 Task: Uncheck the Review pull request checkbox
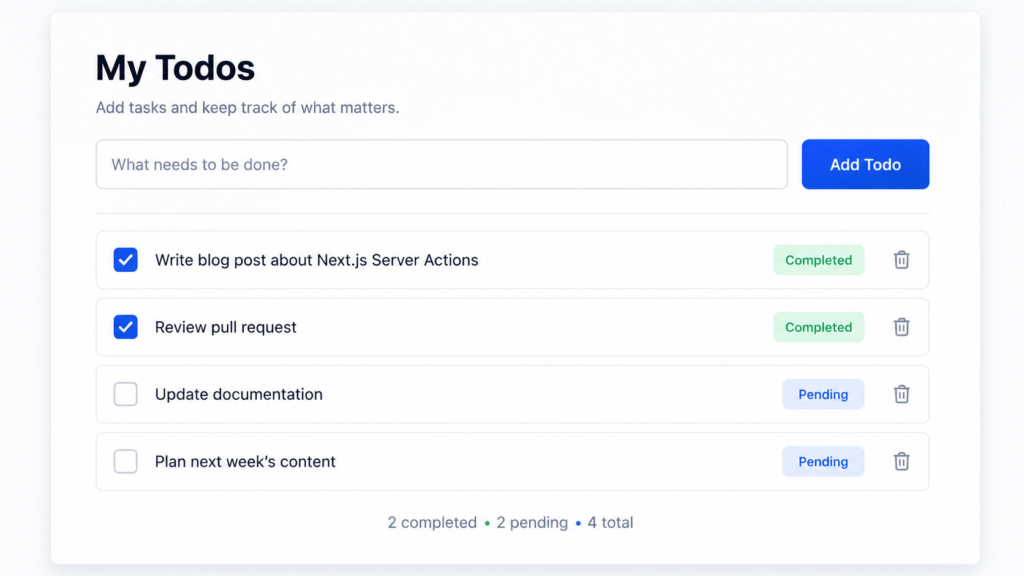pyautogui.click(x=125, y=327)
